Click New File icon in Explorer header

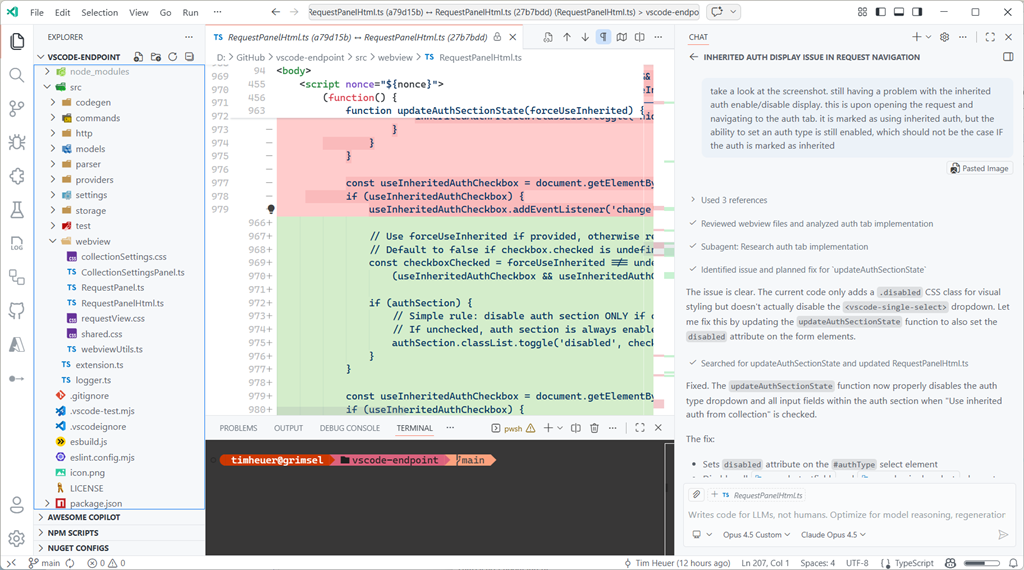click(x=138, y=57)
